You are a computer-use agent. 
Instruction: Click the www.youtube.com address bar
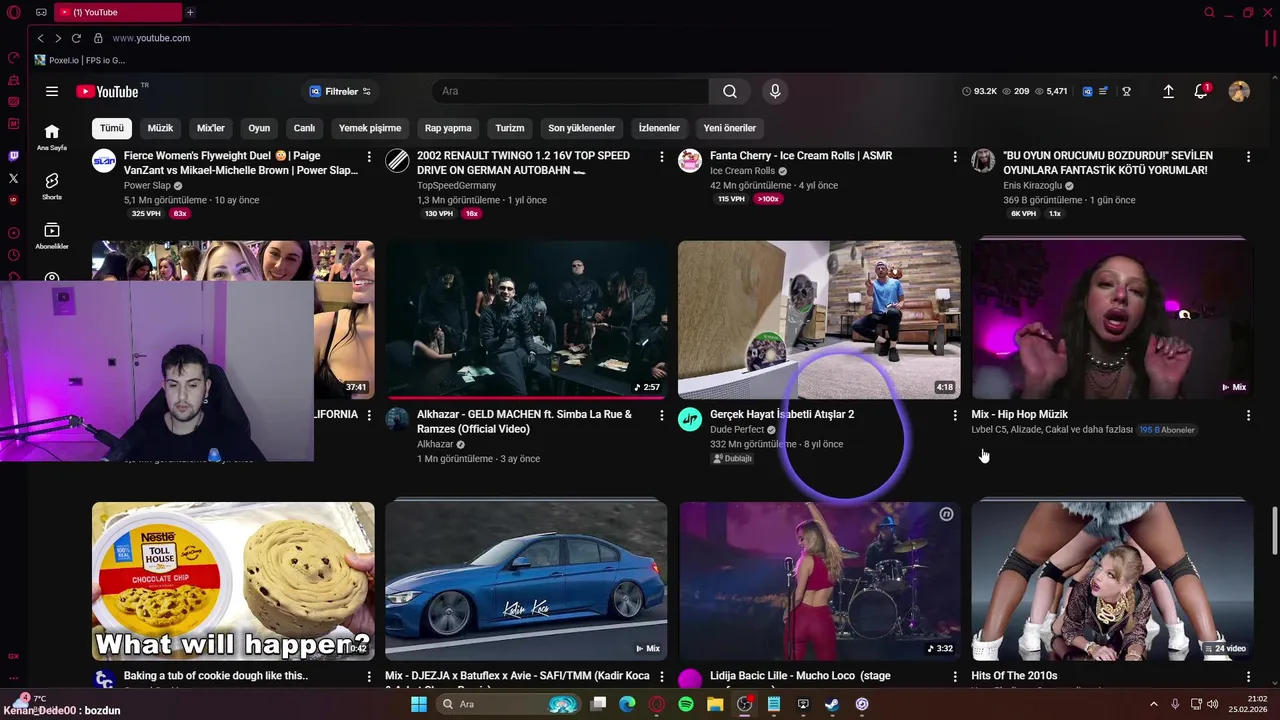(151, 38)
